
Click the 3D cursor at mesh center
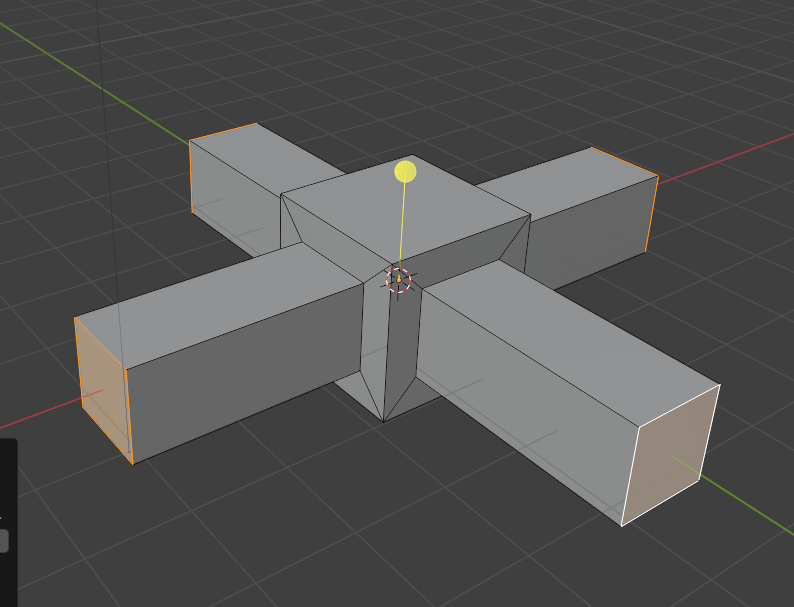point(399,280)
